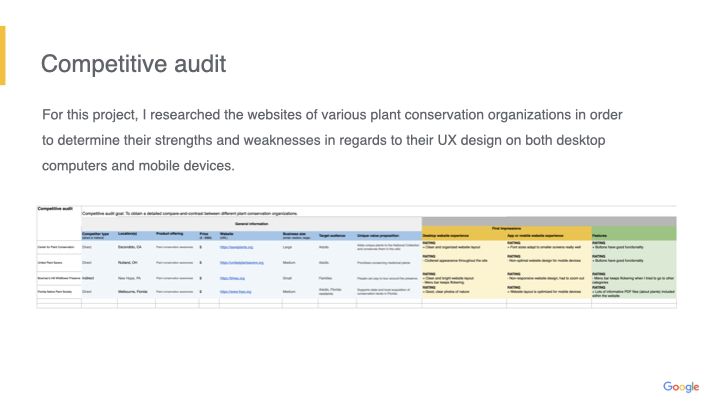Click the Business size column header

point(298,233)
